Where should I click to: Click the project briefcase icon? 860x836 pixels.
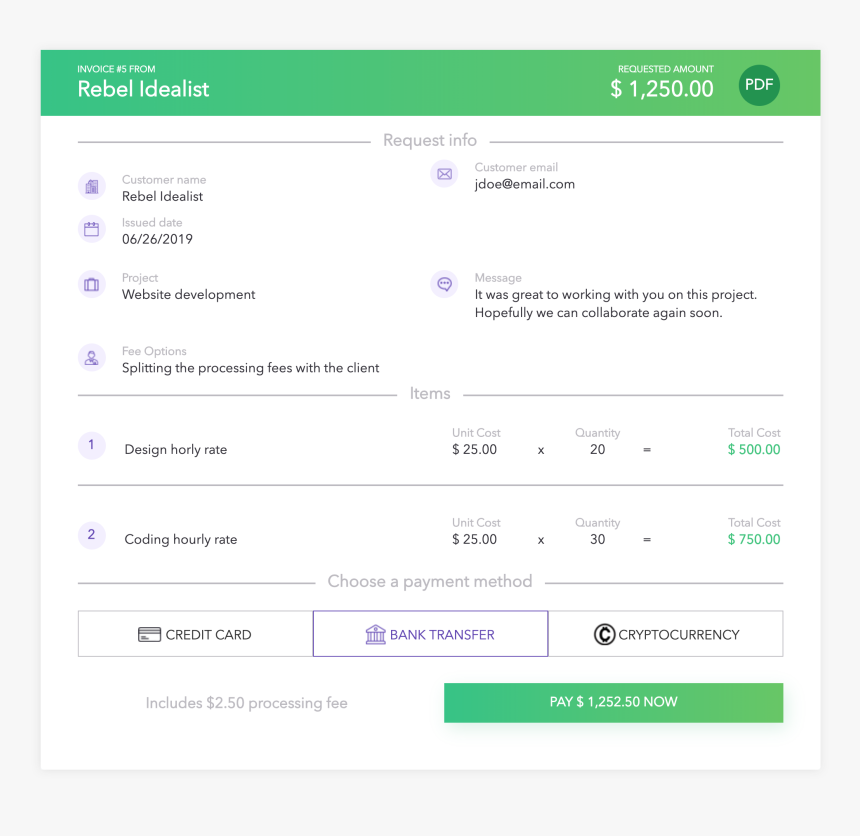coord(92,285)
